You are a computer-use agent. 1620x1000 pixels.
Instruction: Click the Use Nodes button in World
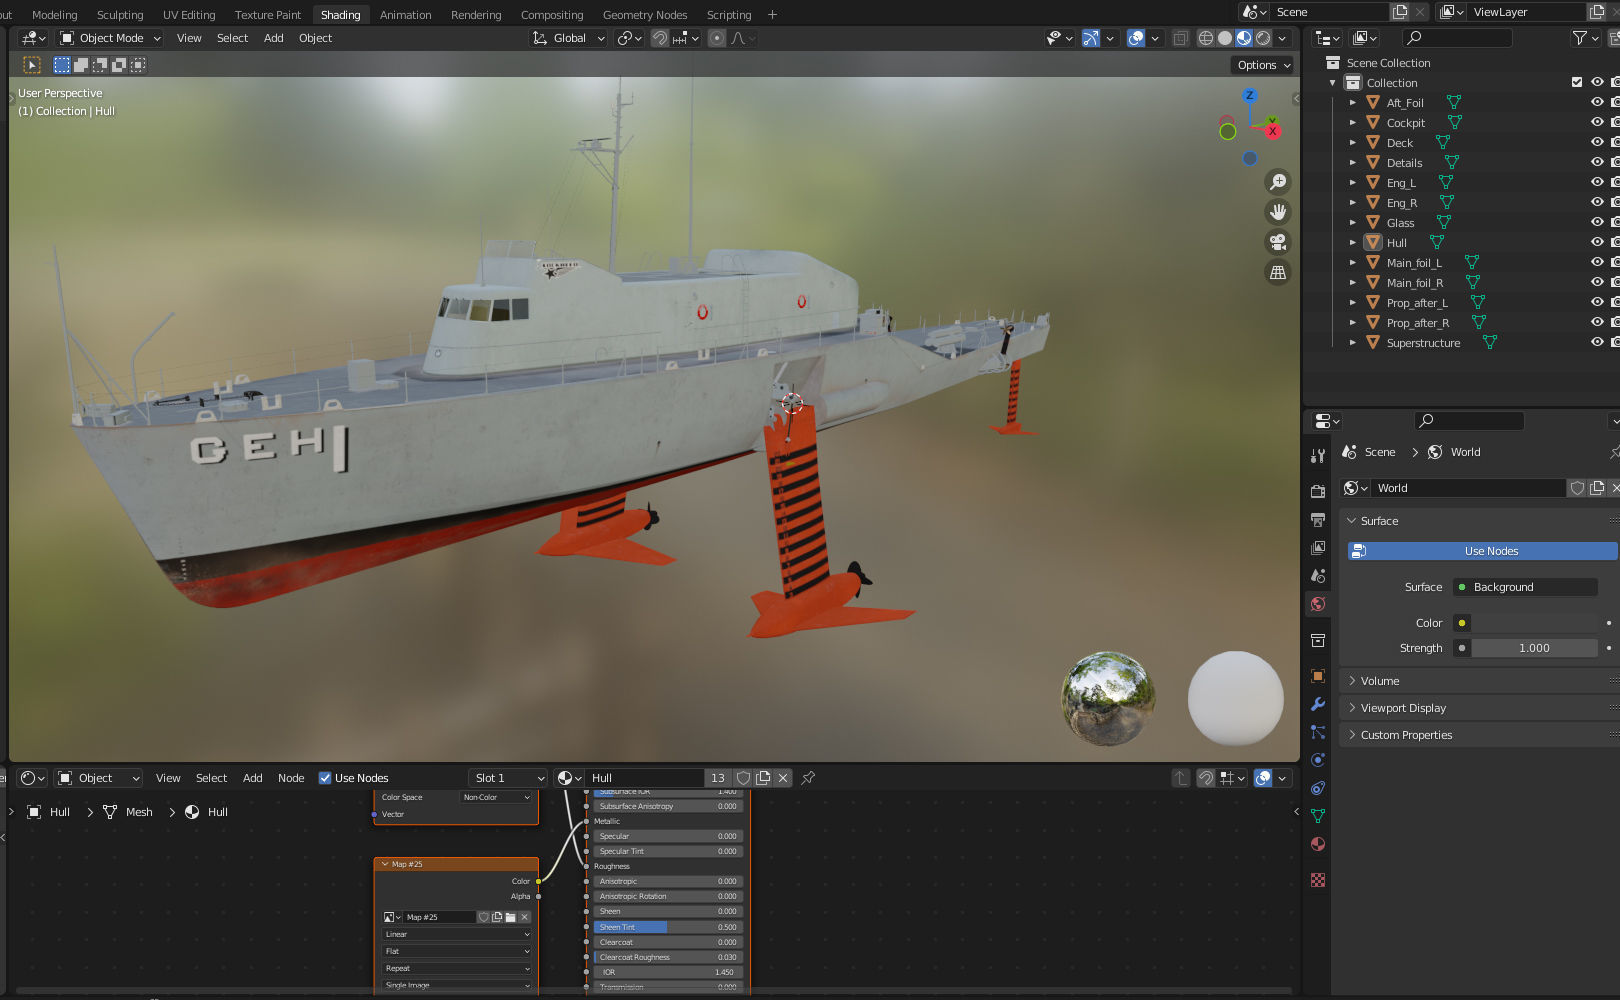1482,551
